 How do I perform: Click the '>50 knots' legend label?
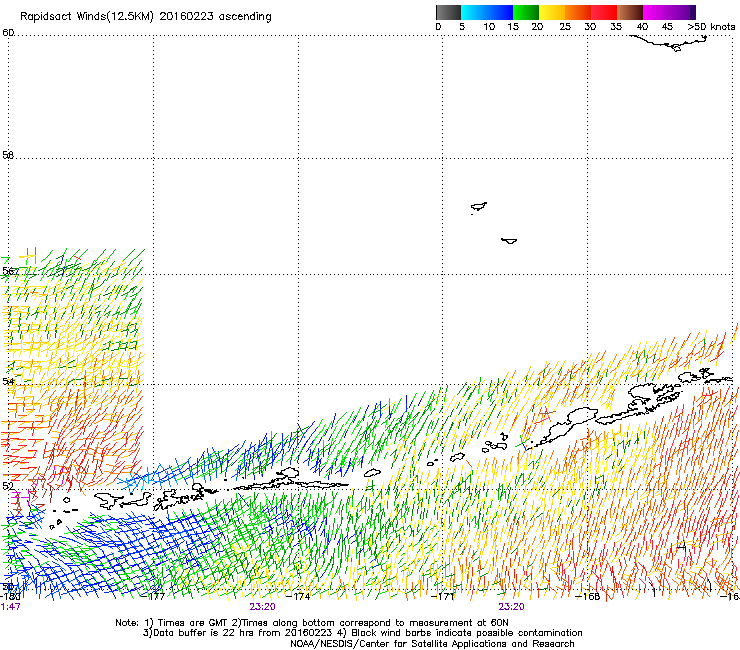pos(711,27)
